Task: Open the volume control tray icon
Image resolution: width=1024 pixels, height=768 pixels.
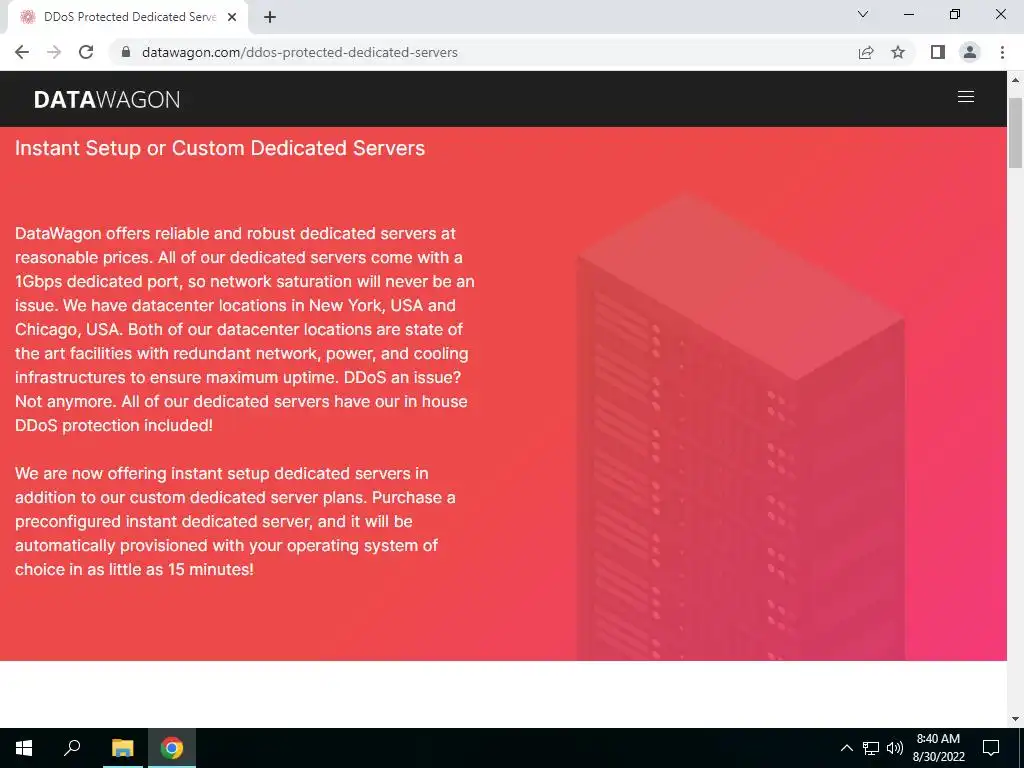Action: 895,748
